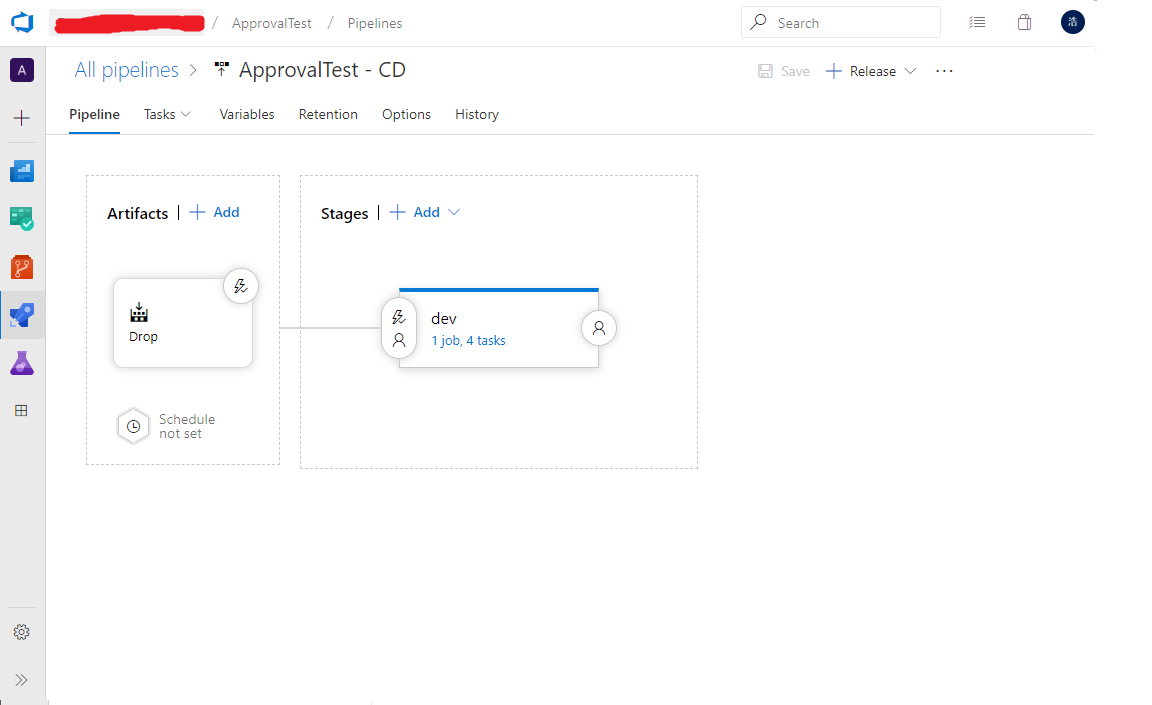Click the ApprovalTest - CD pipeline name
1152x705 pixels.
pos(323,70)
